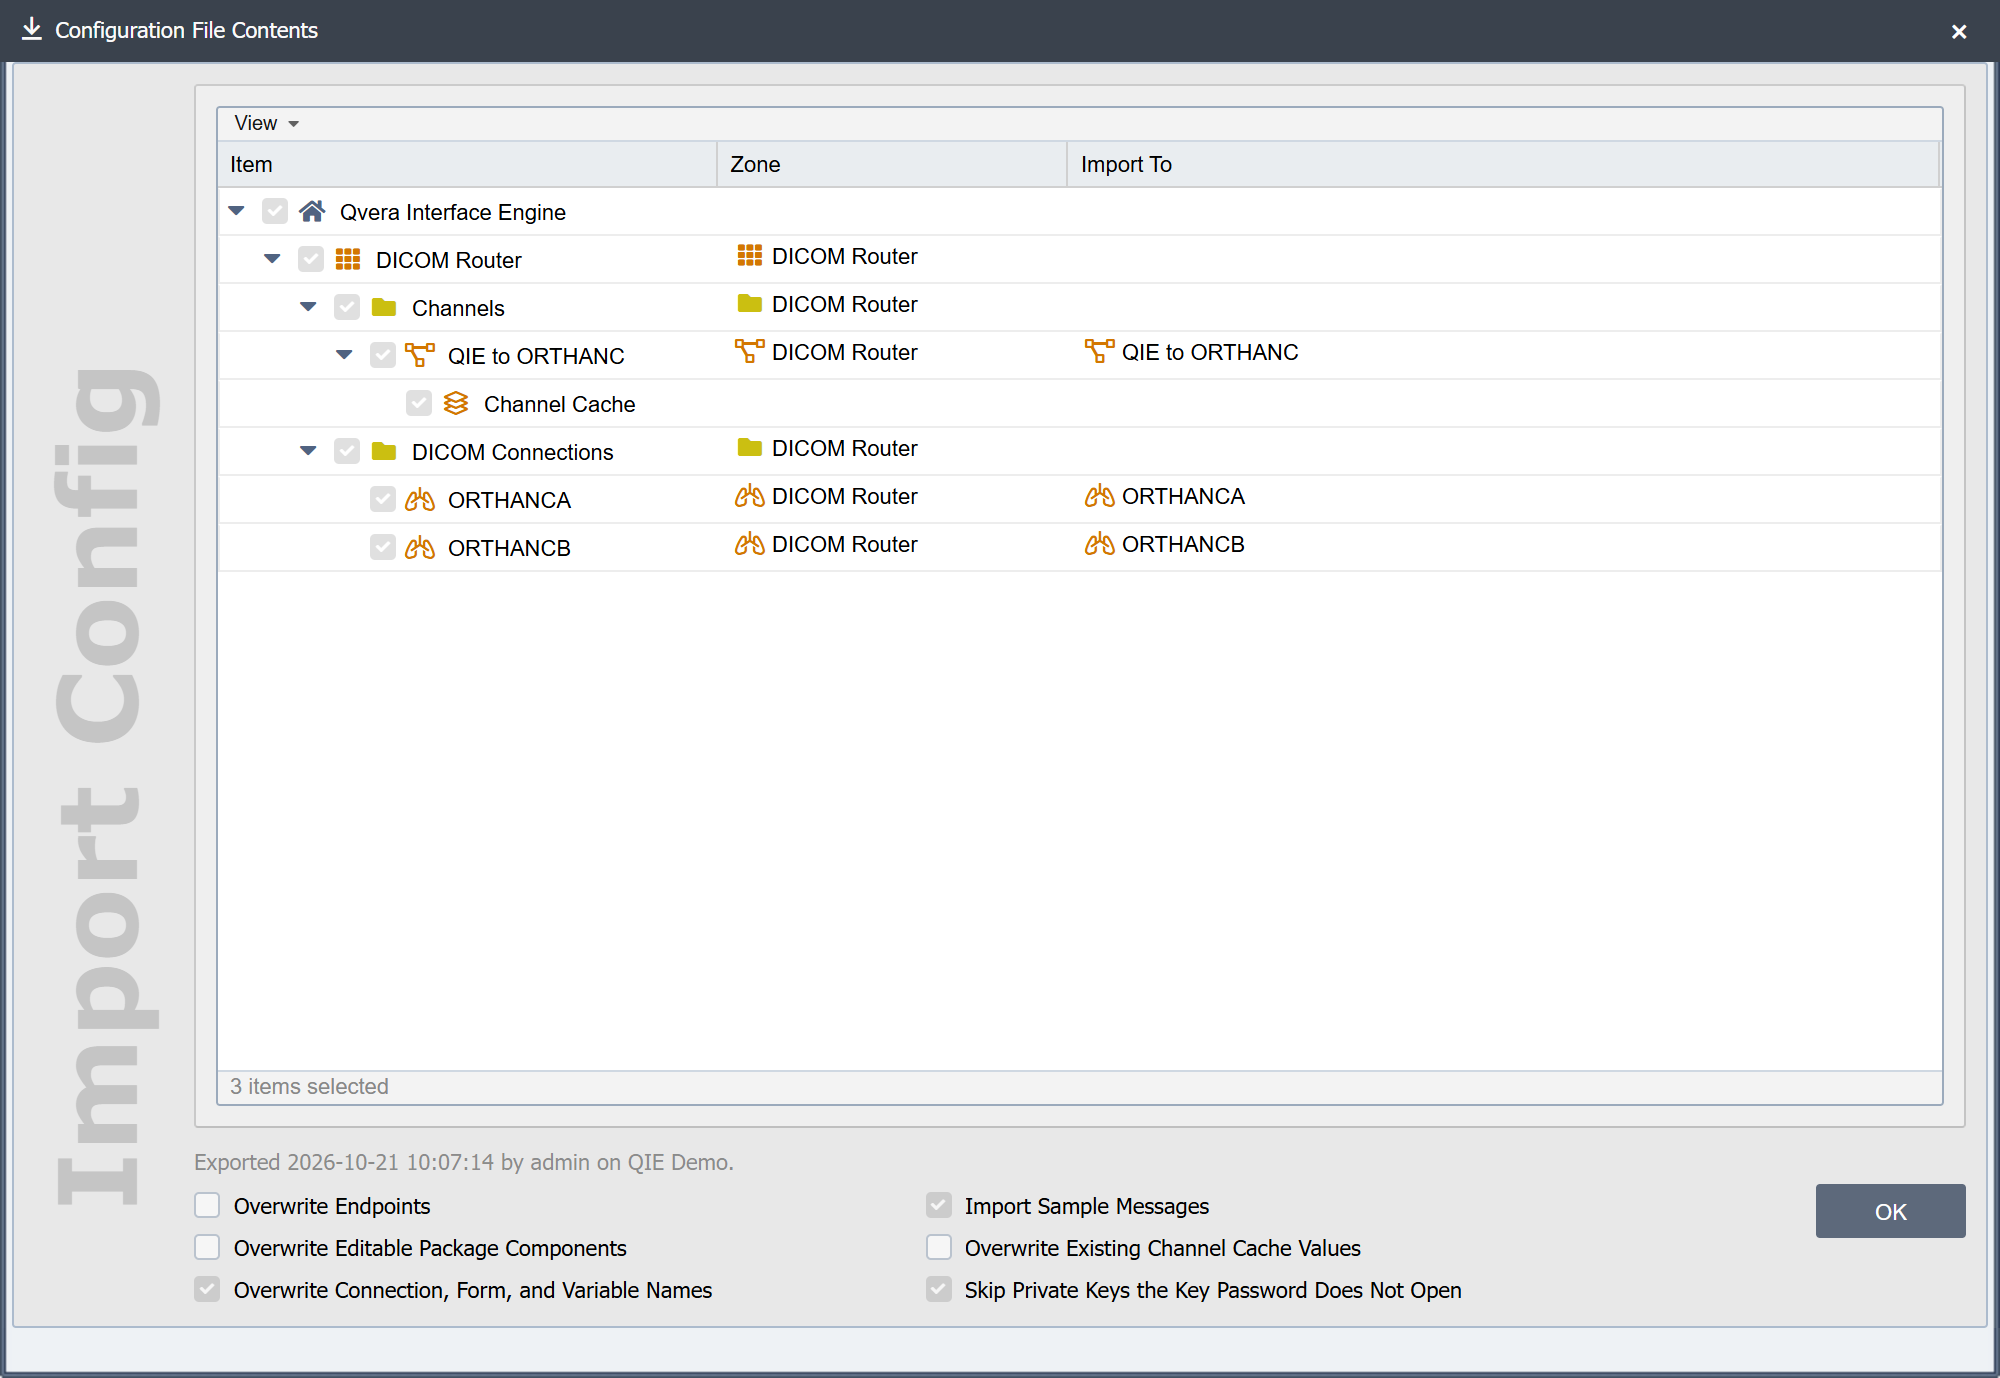The image size is (2000, 1378).
Task: Click the home icon beside Qvera Interface Engine
Action: coord(312,211)
